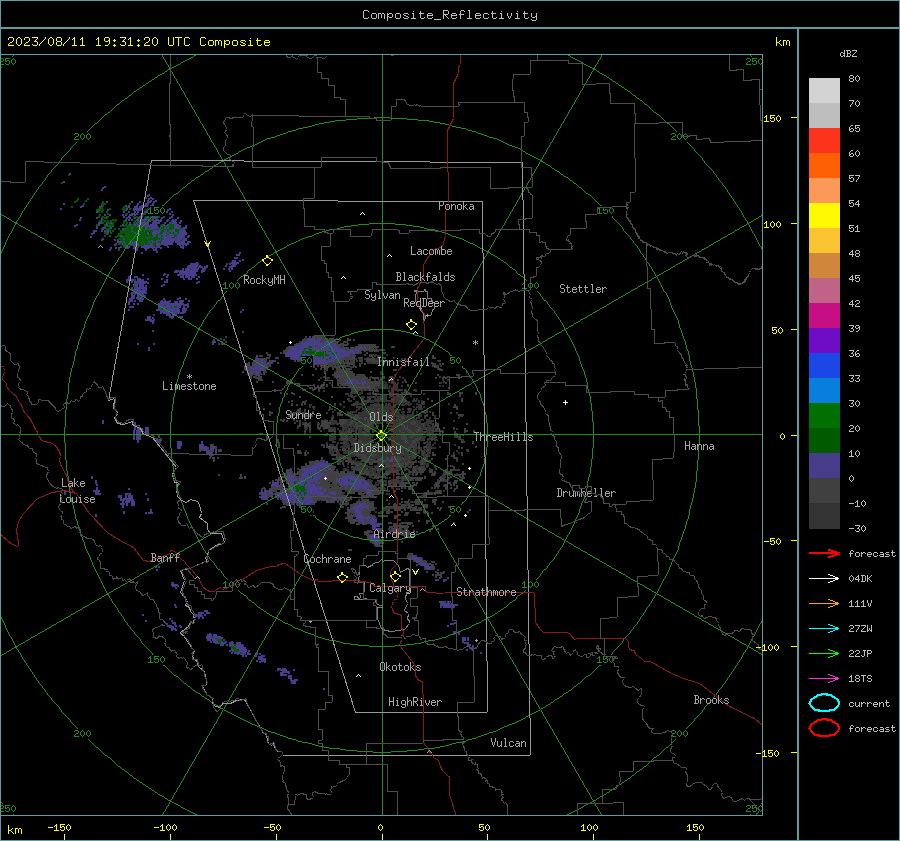Select the ThreeHills label
Screen dimensions: 900x841
[x=503, y=437]
